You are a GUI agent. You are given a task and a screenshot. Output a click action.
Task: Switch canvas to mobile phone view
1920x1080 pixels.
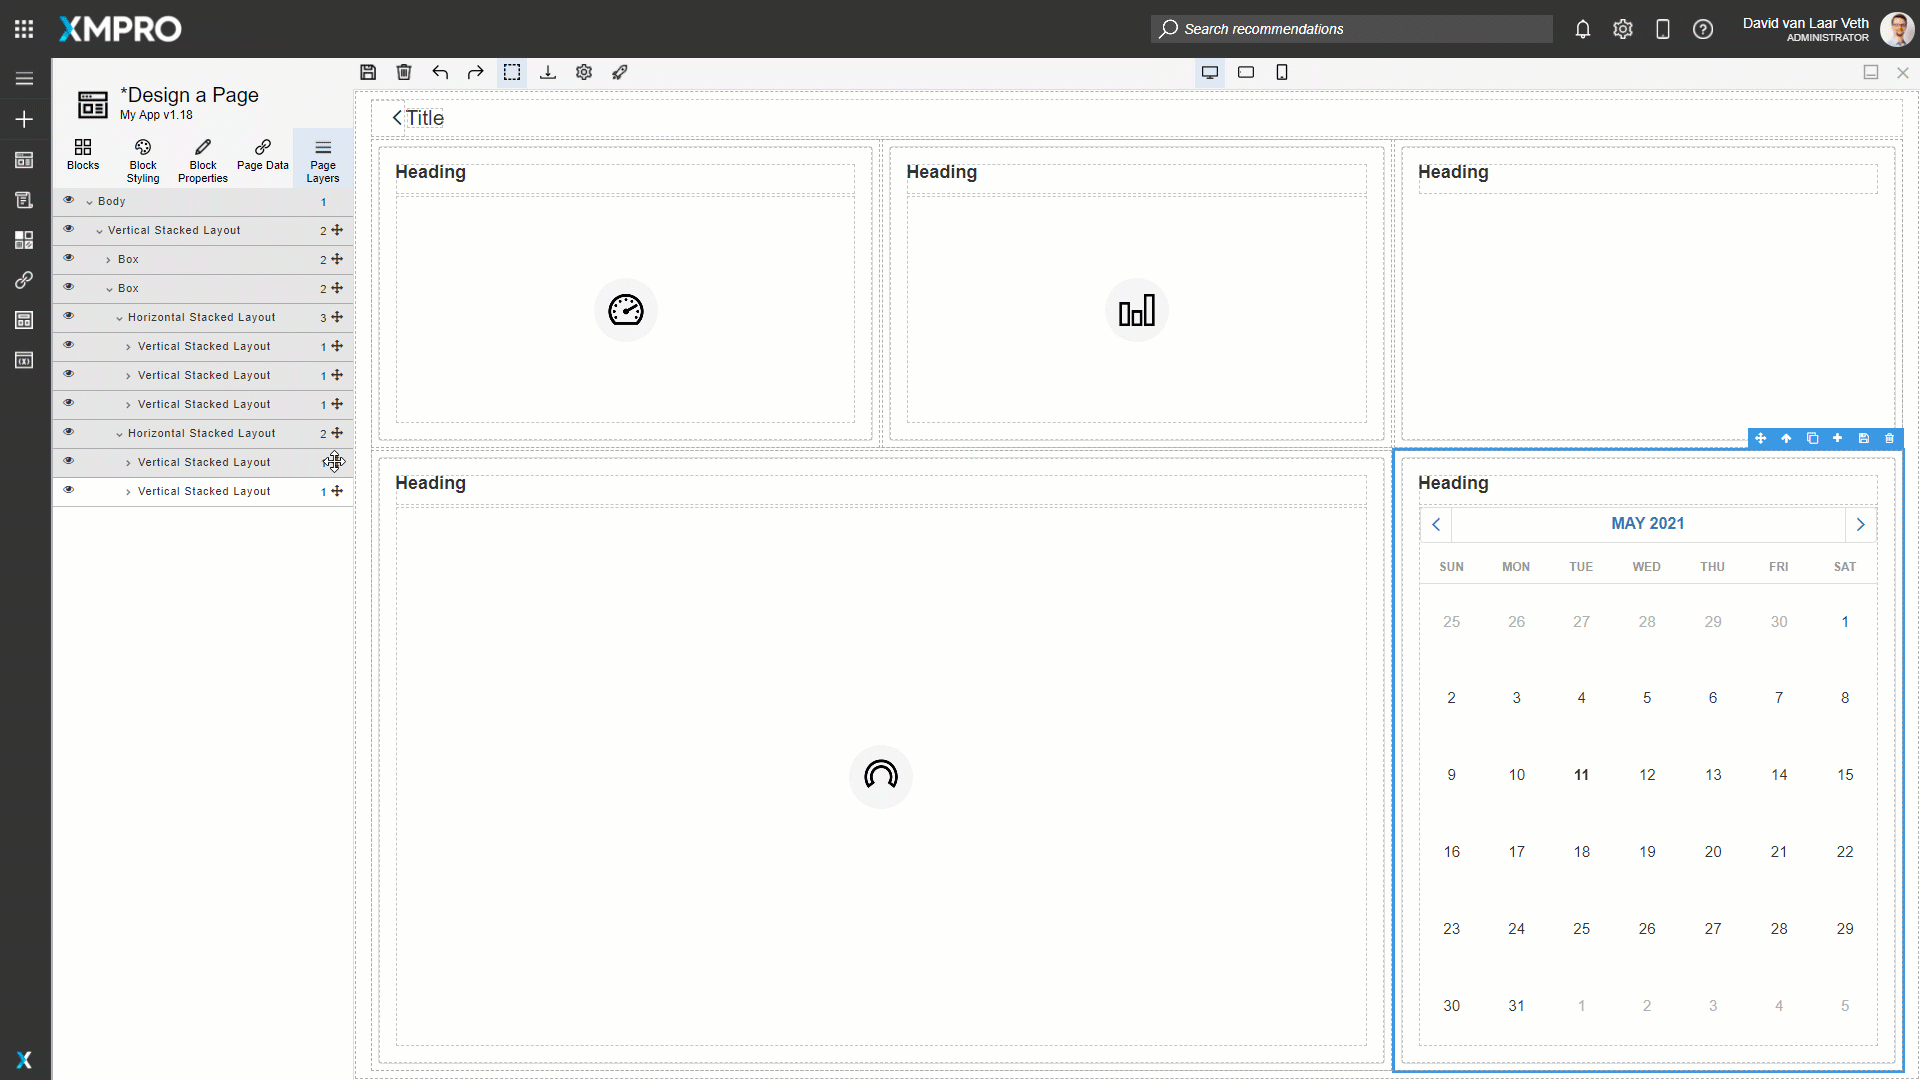pos(1282,72)
